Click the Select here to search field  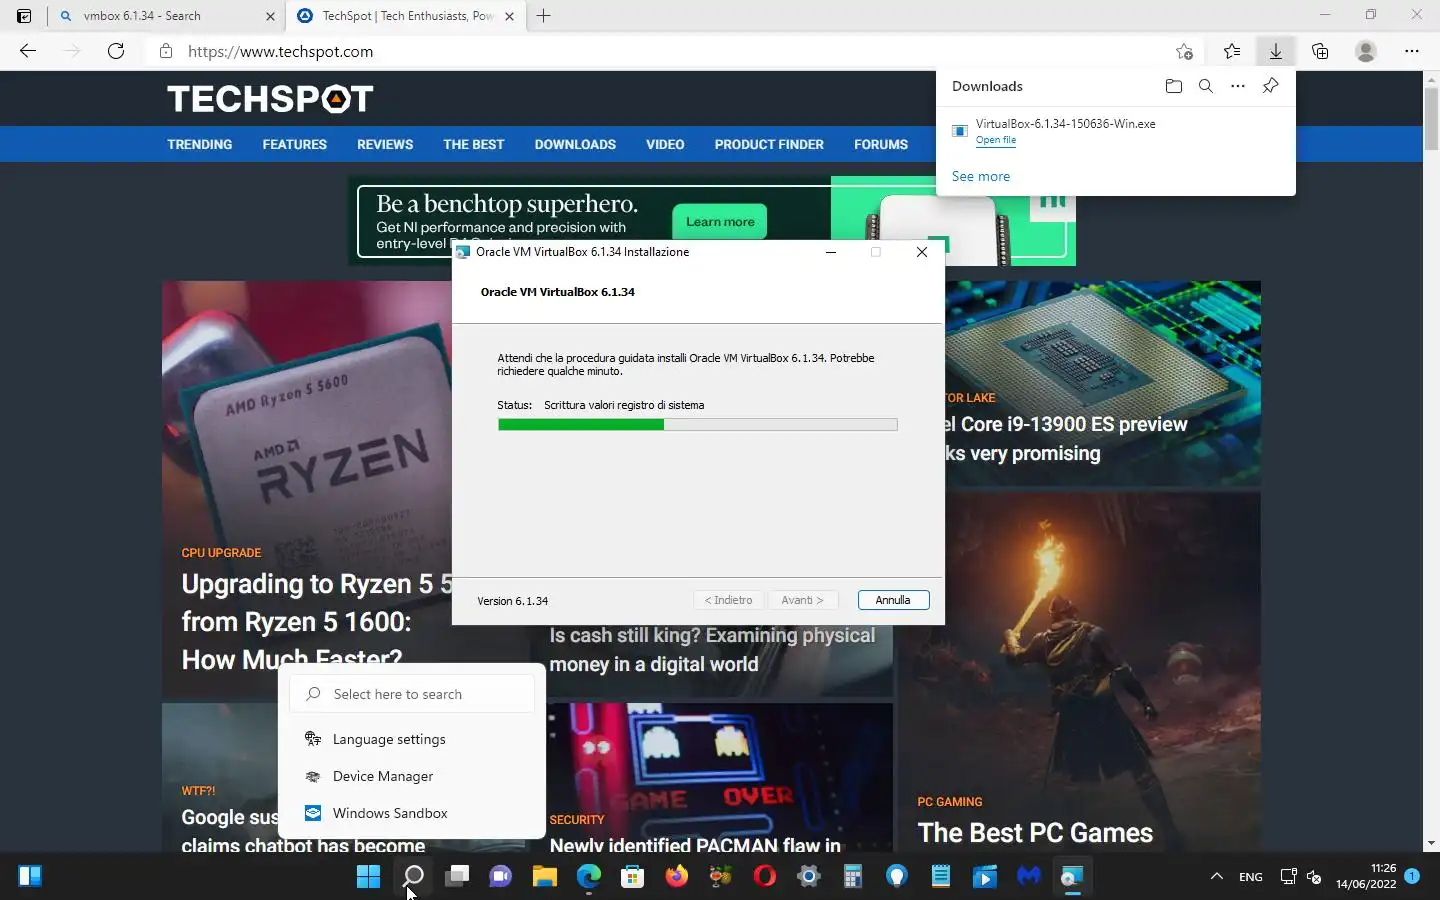click(x=411, y=694)
